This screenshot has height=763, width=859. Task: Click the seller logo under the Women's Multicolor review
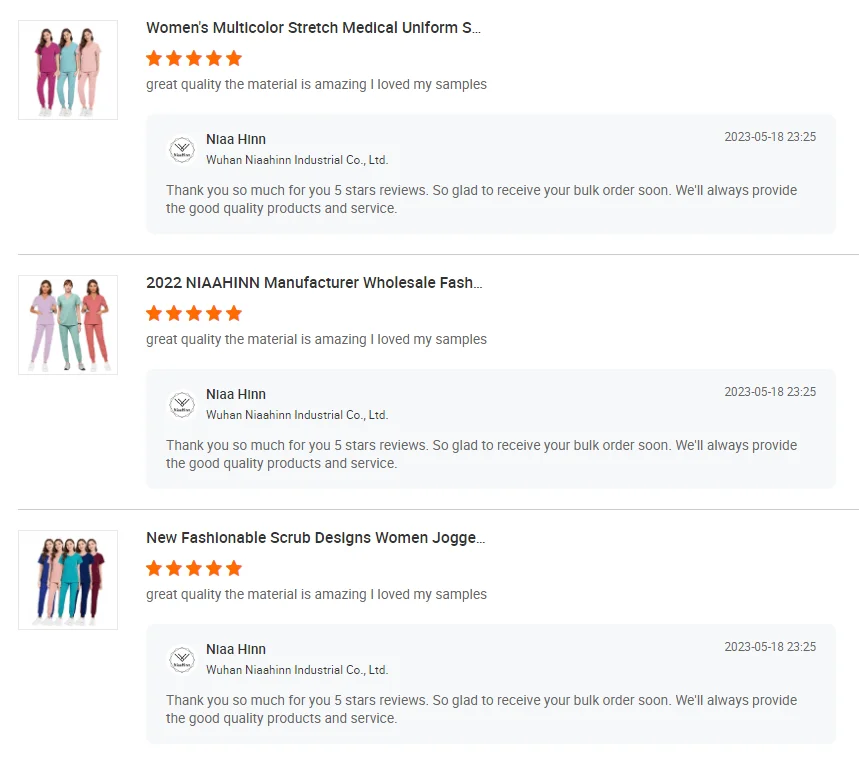[181, 149]
